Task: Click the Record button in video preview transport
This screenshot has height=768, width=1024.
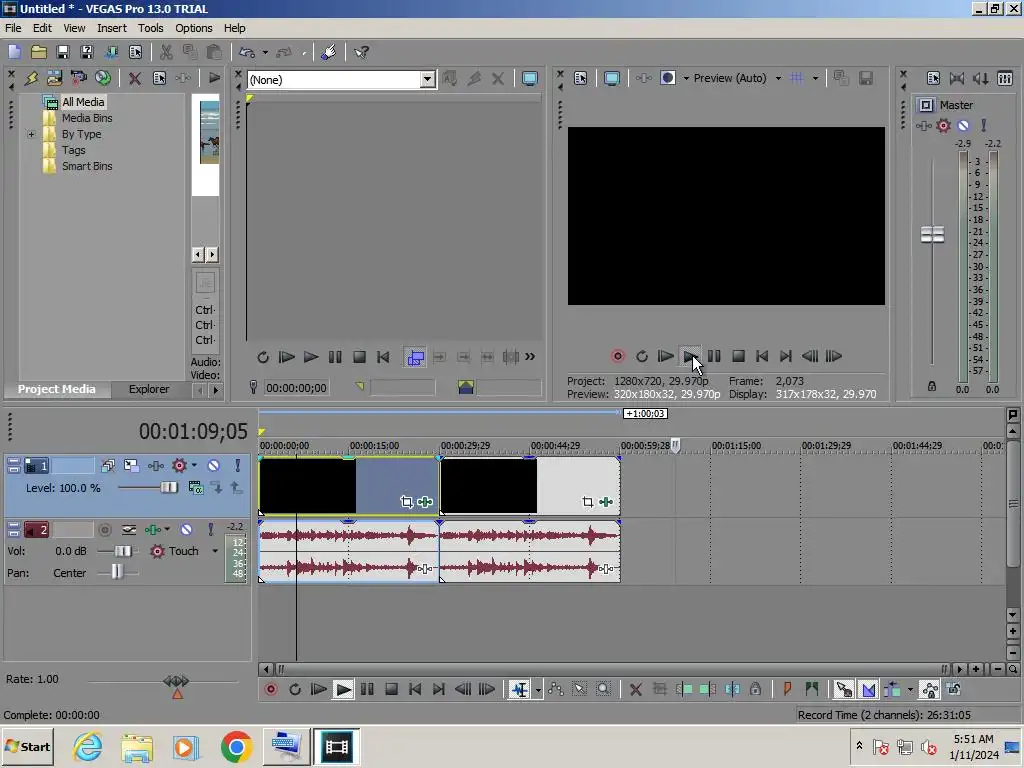Action: click(x=618, y=356)
